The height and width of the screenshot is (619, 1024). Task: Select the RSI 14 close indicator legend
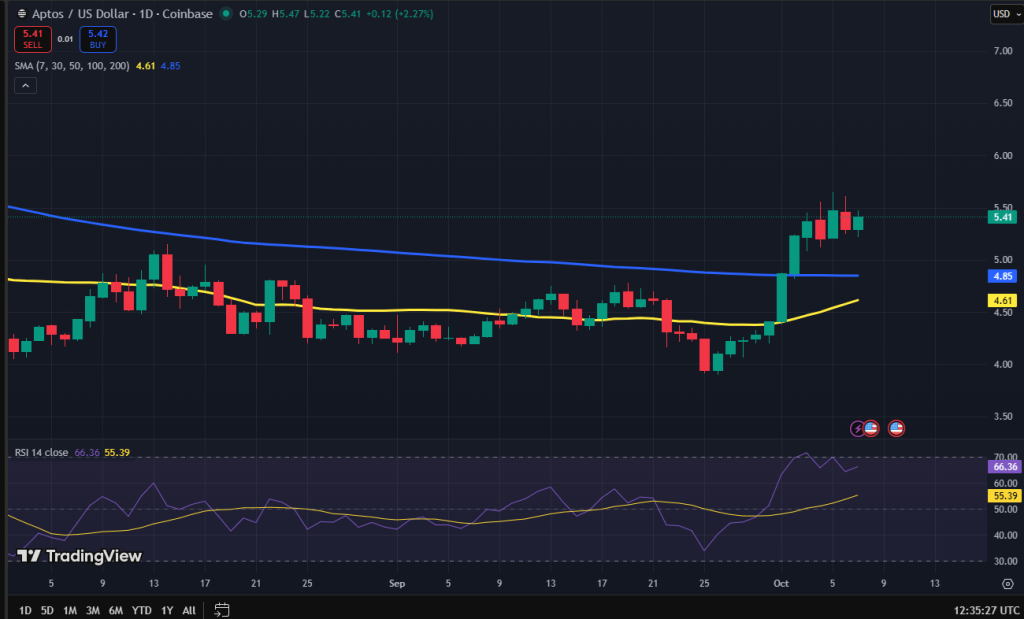tap(41, 452)
